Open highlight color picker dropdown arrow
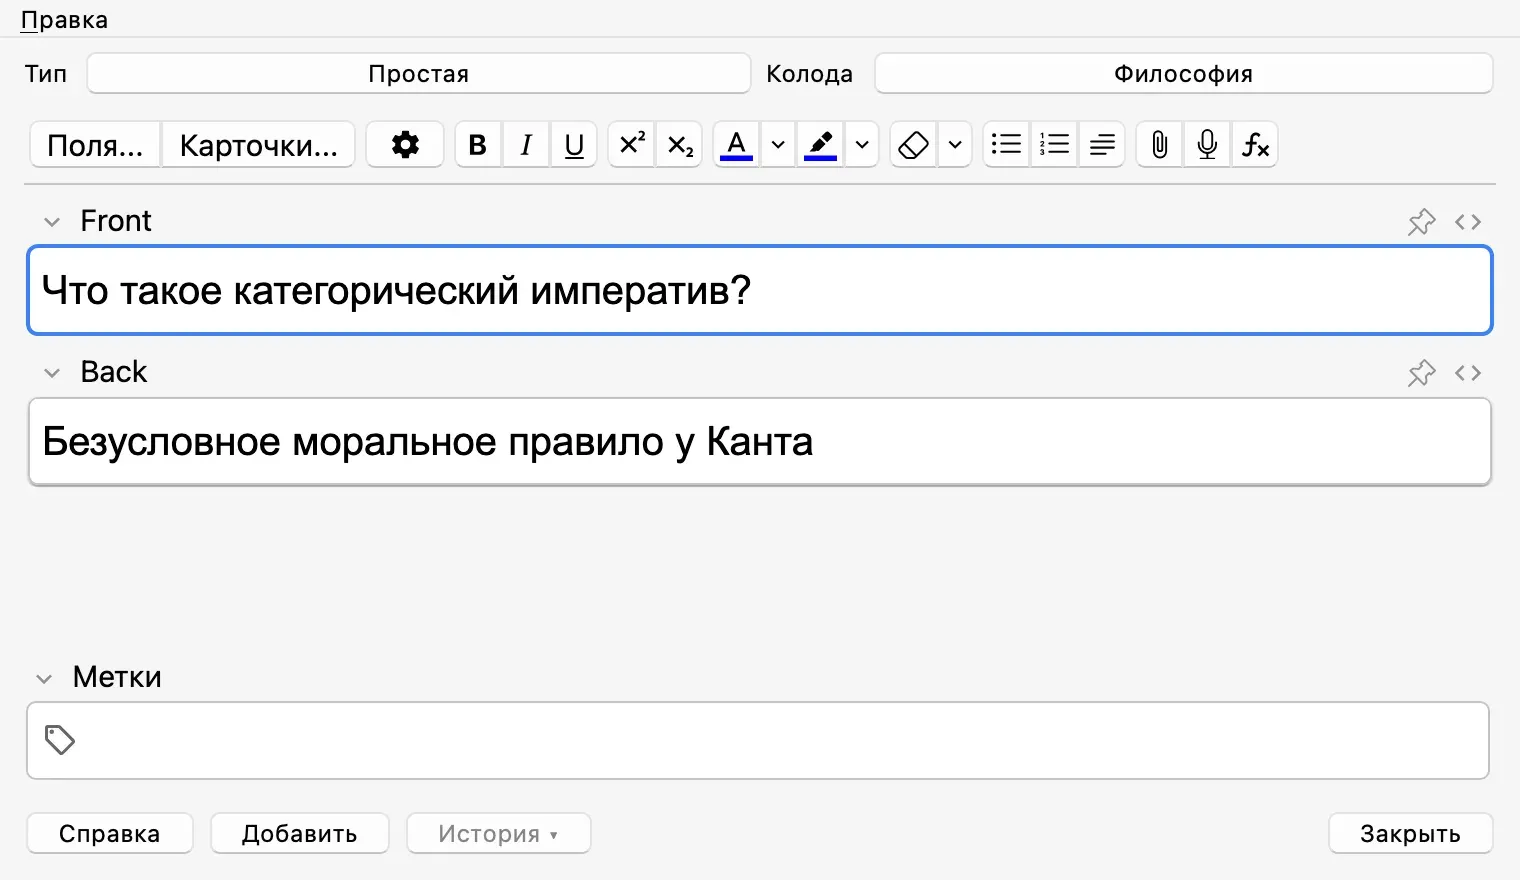Viewport: 1520px width, 880px height. coord(862,145)
